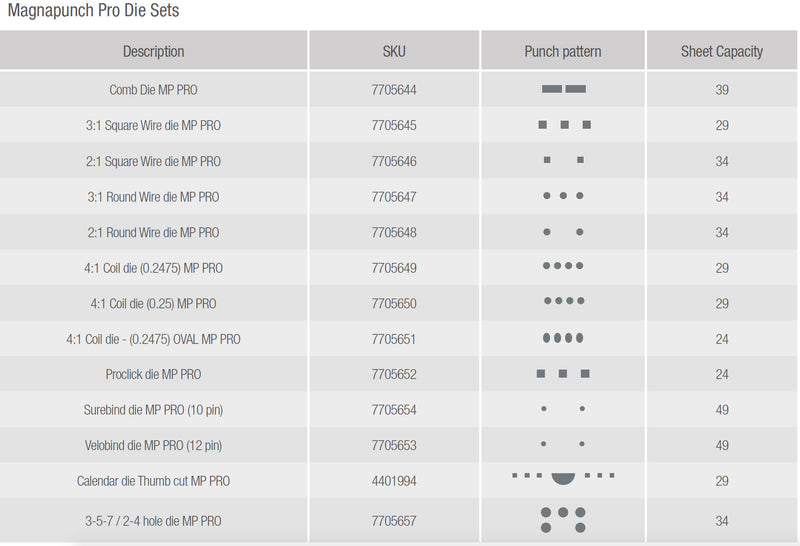Select the 2:1 Round Wire punch pattern icon
The width and height of the screenshot is (800, 546).
(563, 232)
